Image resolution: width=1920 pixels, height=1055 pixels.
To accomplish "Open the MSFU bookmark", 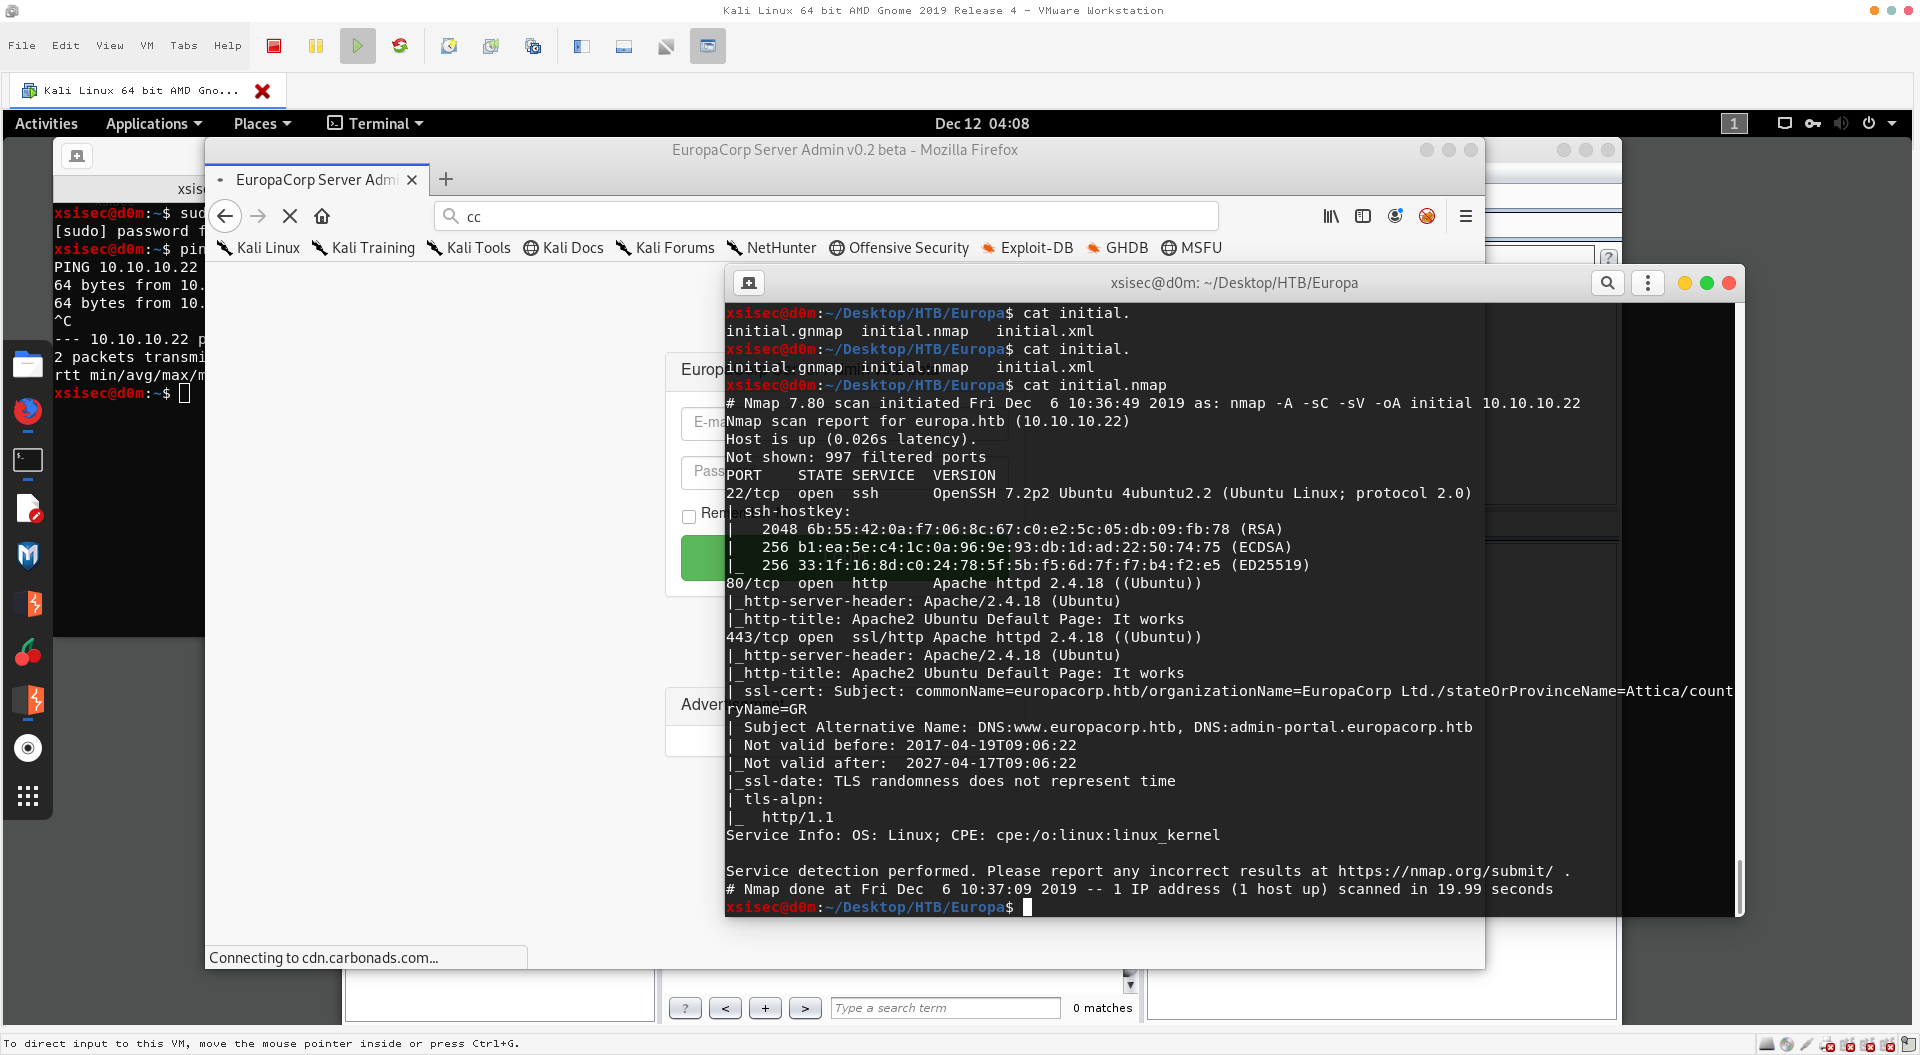I will coord(1191,248).
